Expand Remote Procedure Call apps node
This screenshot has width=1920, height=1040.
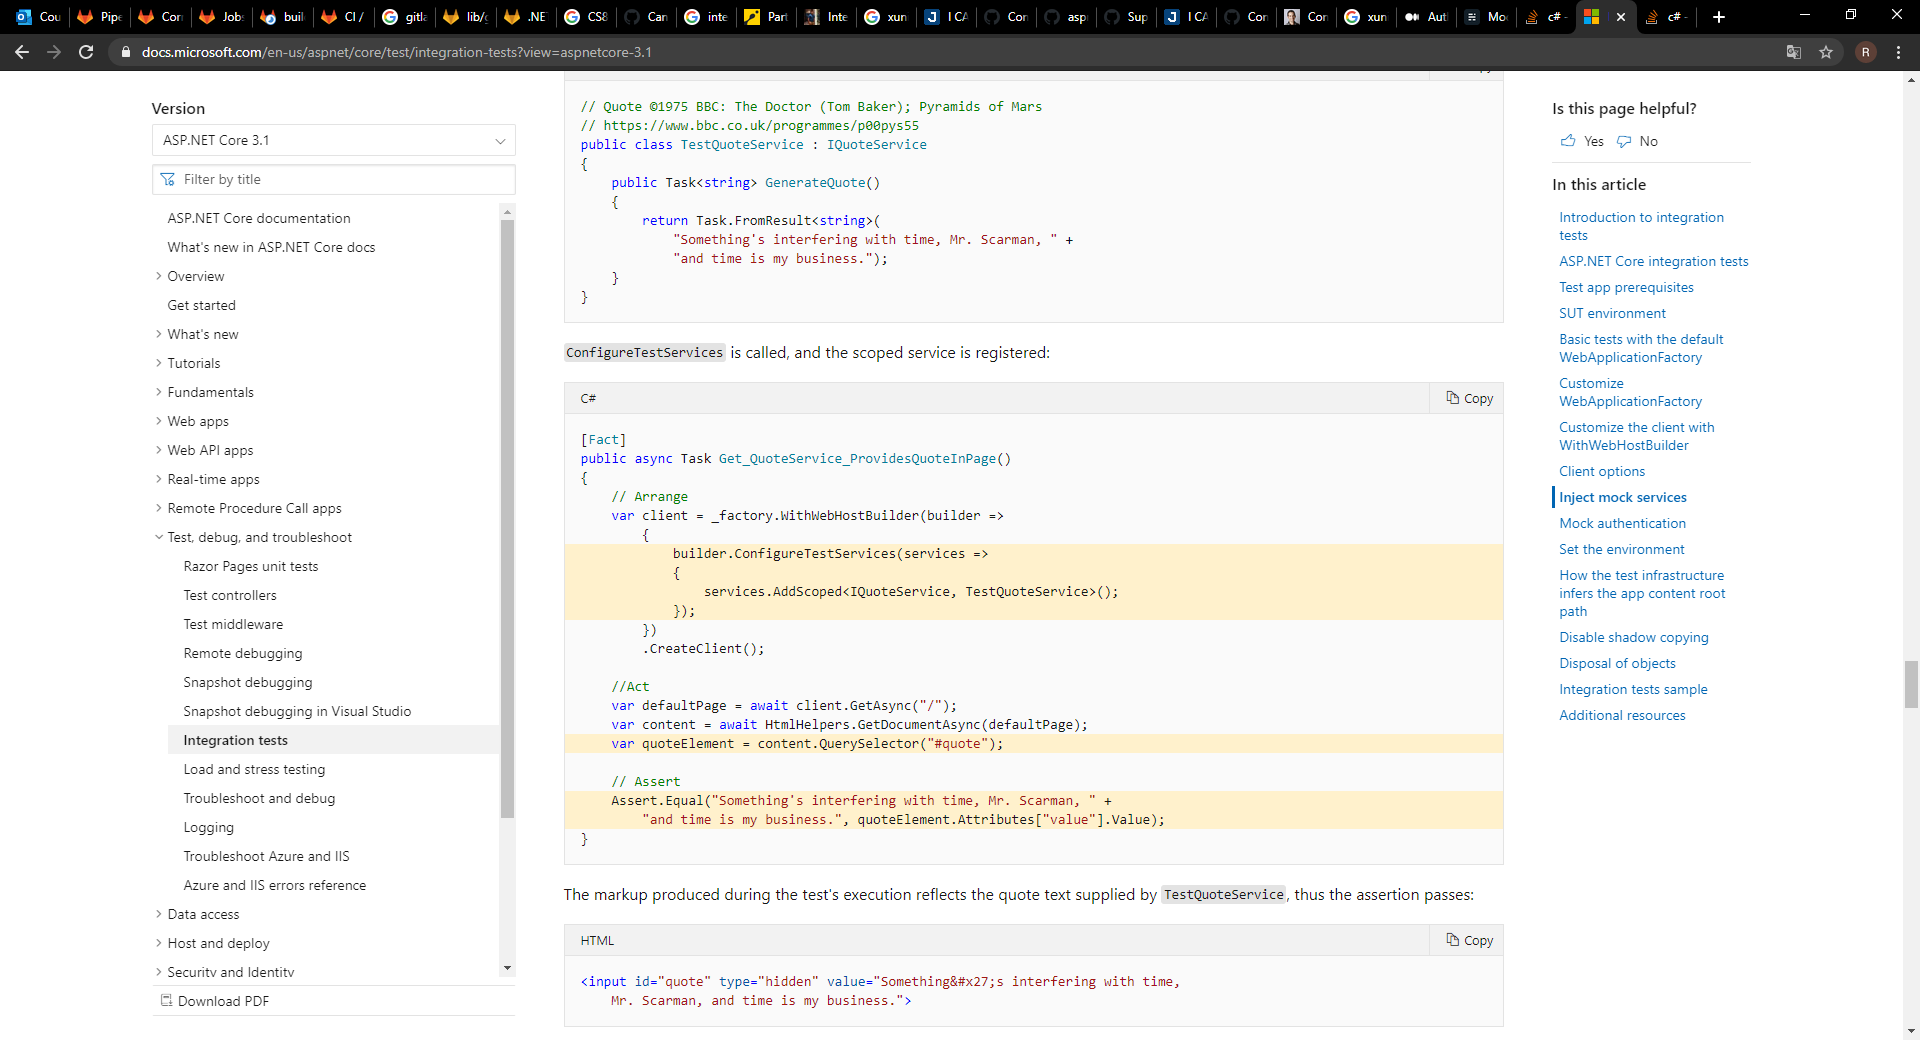click(x=158, y=508)
